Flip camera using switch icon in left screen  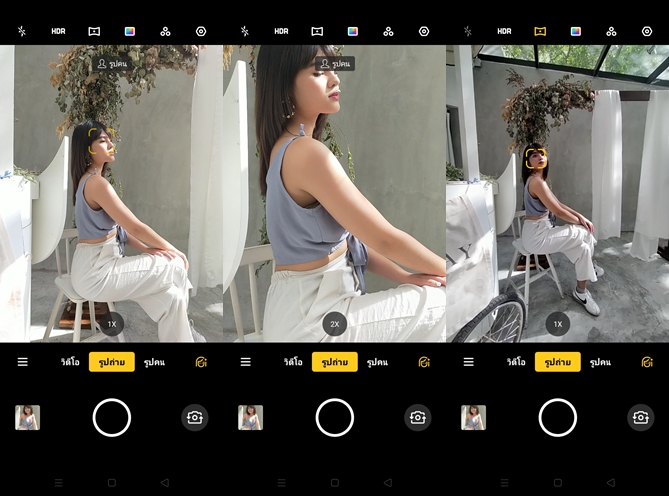pos(195,417)
